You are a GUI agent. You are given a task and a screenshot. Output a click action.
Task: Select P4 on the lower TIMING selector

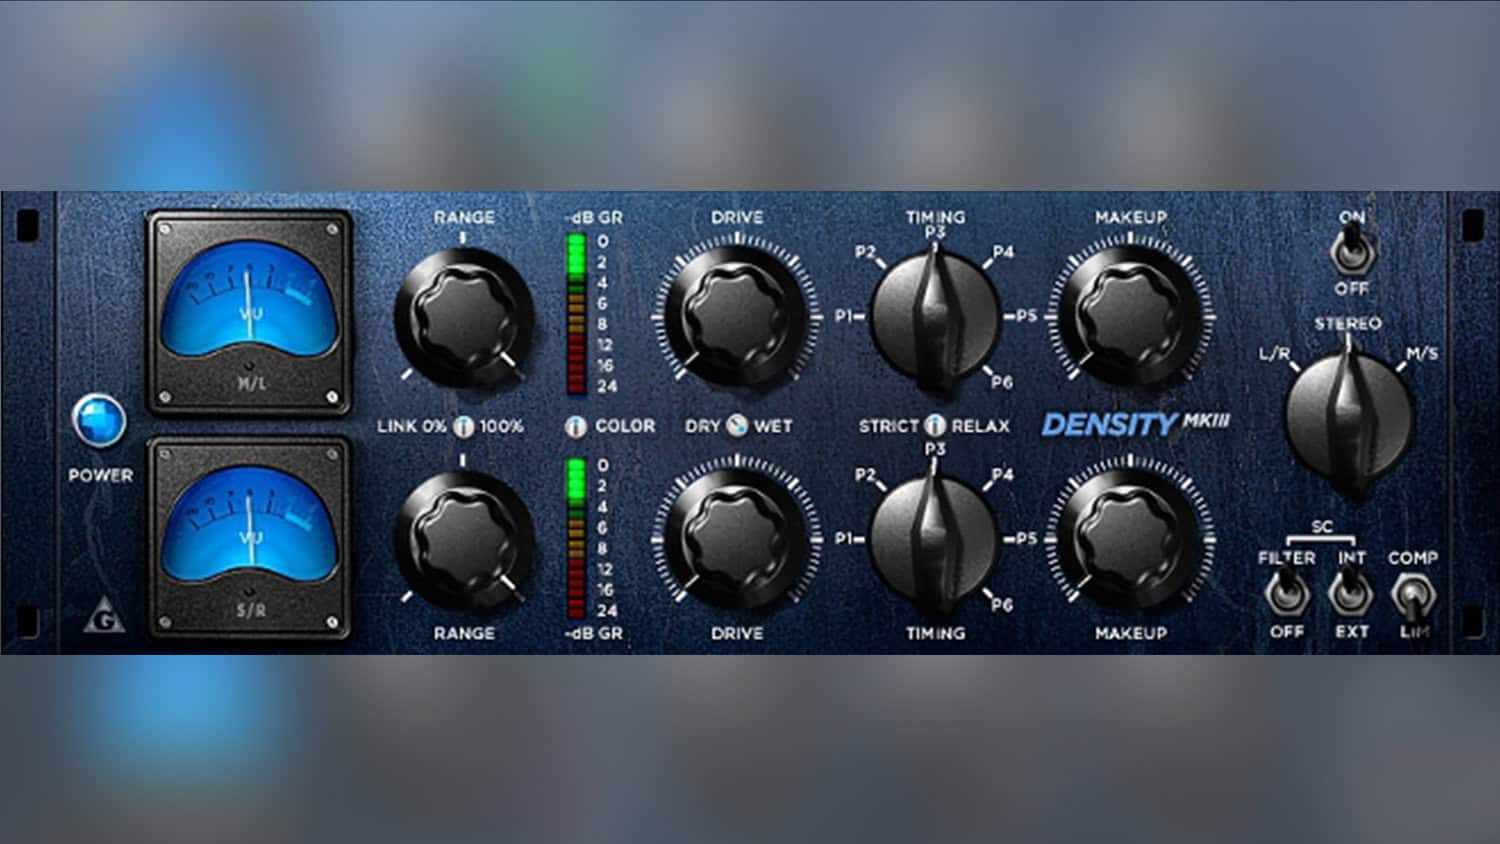tap(1002, 475)
